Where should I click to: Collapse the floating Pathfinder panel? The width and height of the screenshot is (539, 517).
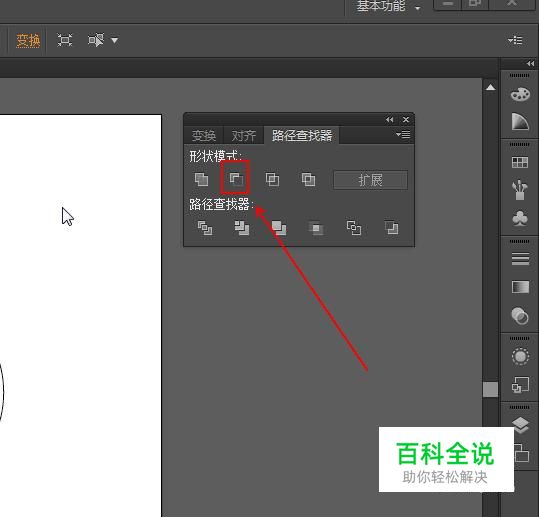pos(389,120)
